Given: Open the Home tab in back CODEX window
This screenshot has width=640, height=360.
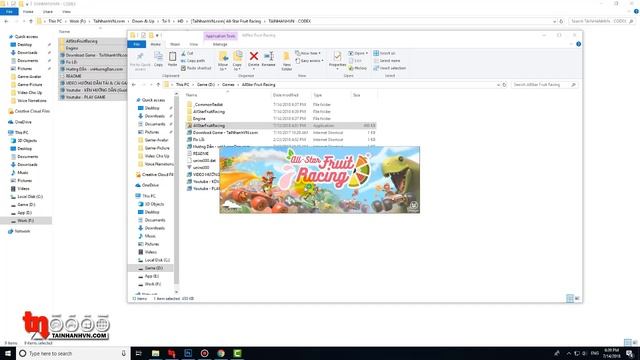Looking at the screenshot, I should click(28, 12).
